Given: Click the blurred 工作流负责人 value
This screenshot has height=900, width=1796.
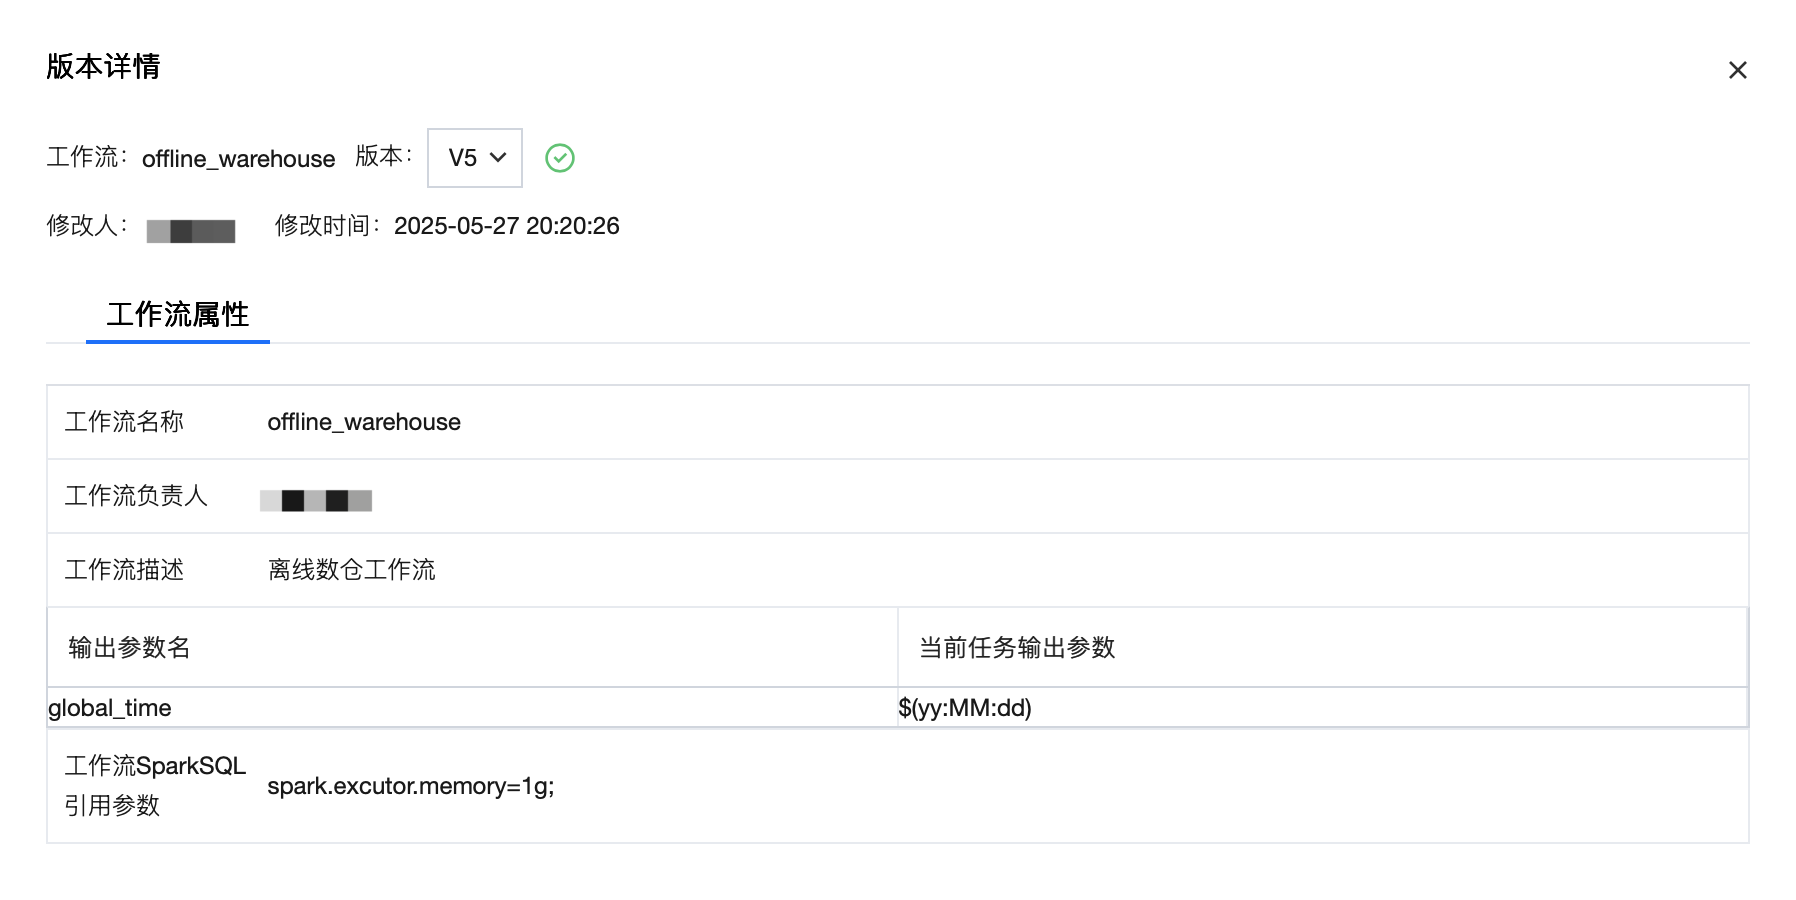Looking at the screenshot, I should [x=316, y=500].
